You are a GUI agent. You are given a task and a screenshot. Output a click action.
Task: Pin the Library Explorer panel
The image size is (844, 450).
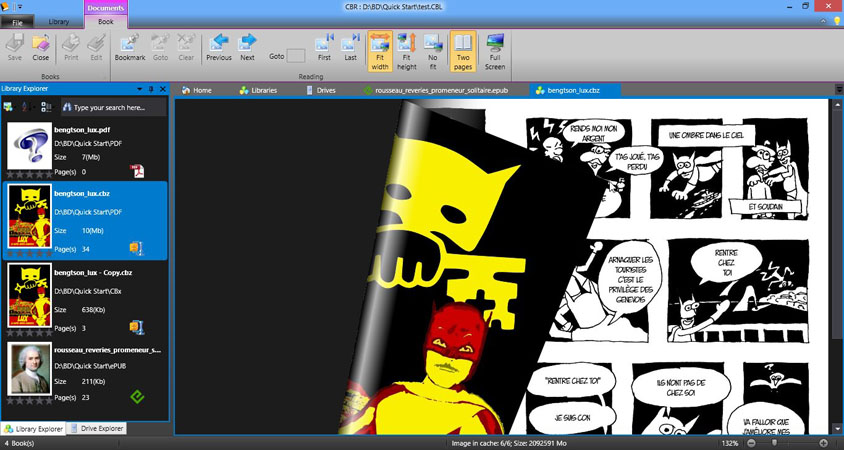click(x=151, y=89)
